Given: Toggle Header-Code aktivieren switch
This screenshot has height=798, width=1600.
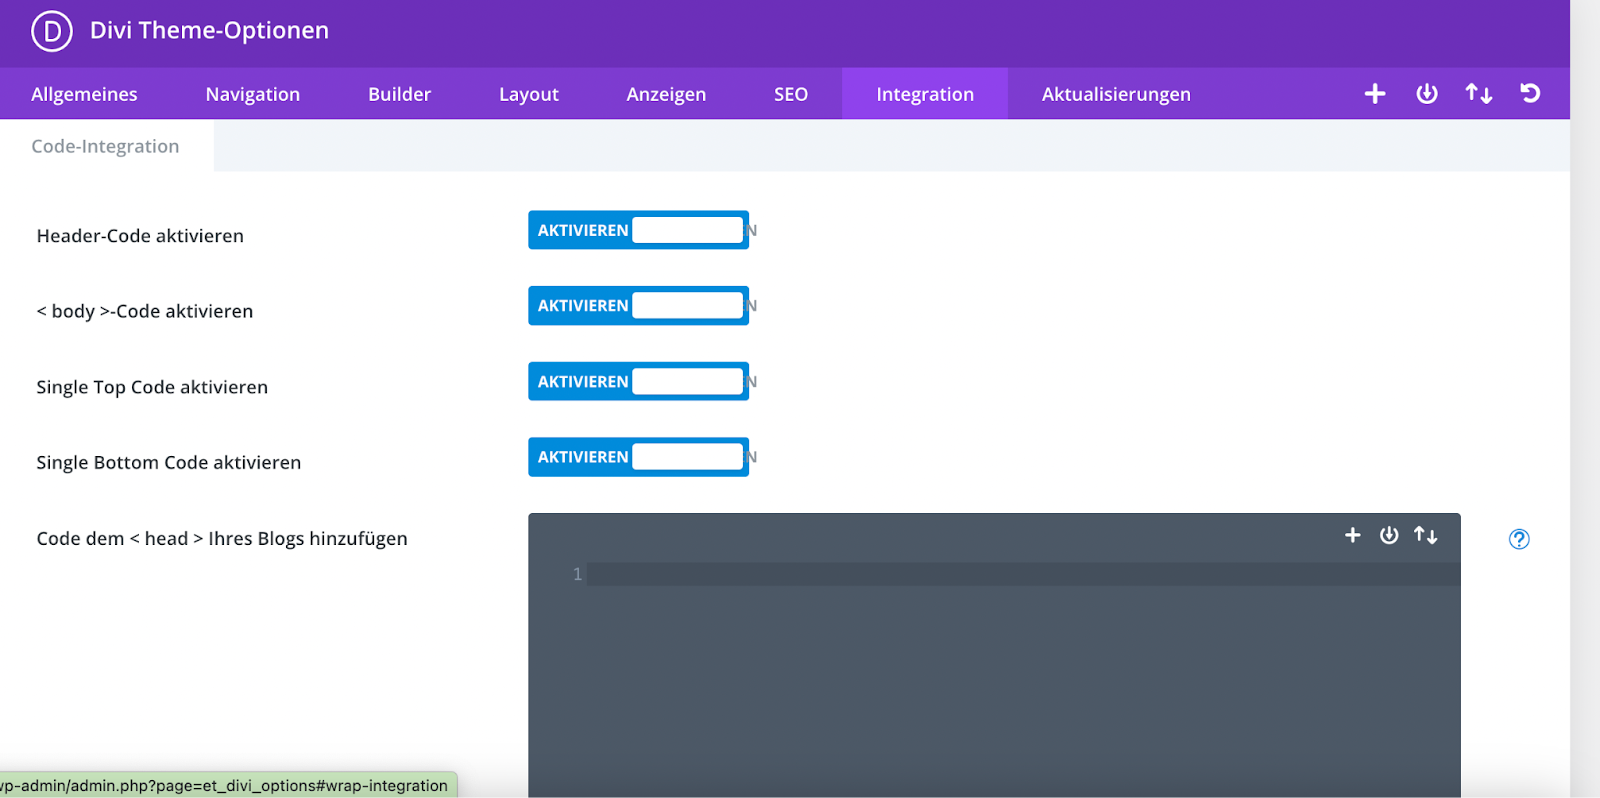Looking at the screenshot, I should pyautogui.click(x=638, y=230).
